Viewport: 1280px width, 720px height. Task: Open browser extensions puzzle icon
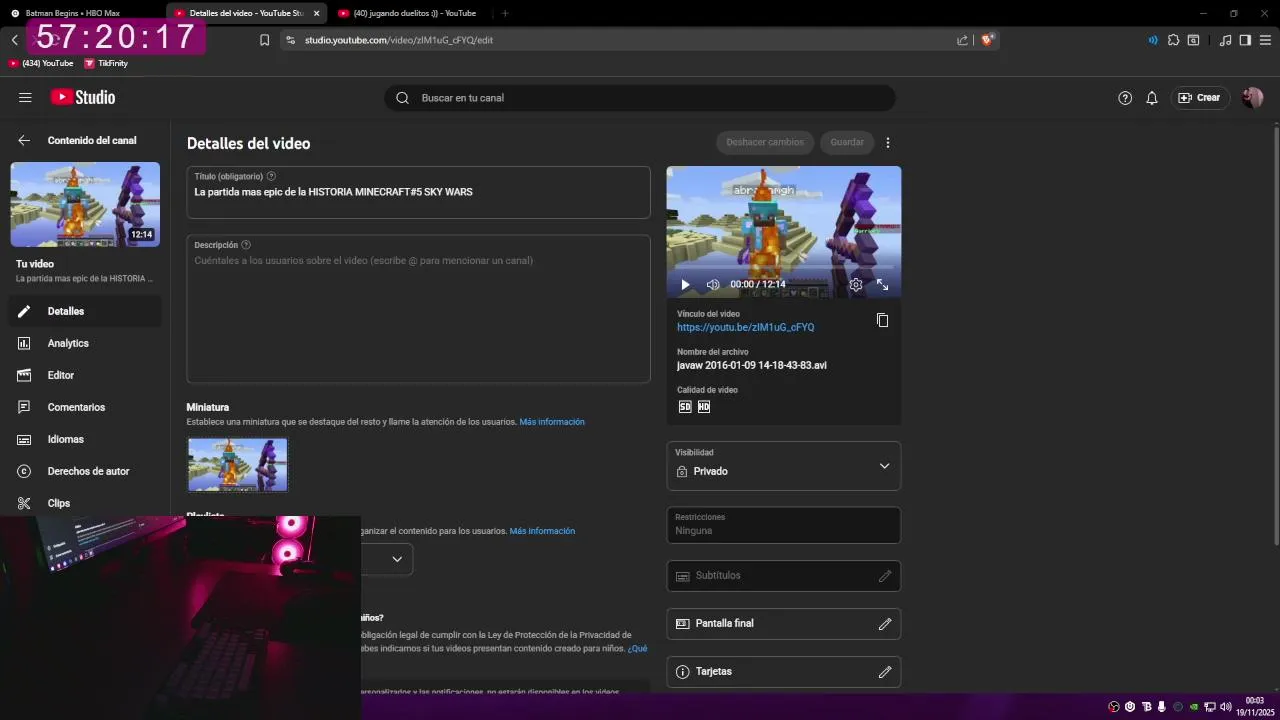(x=1174, y=40)
